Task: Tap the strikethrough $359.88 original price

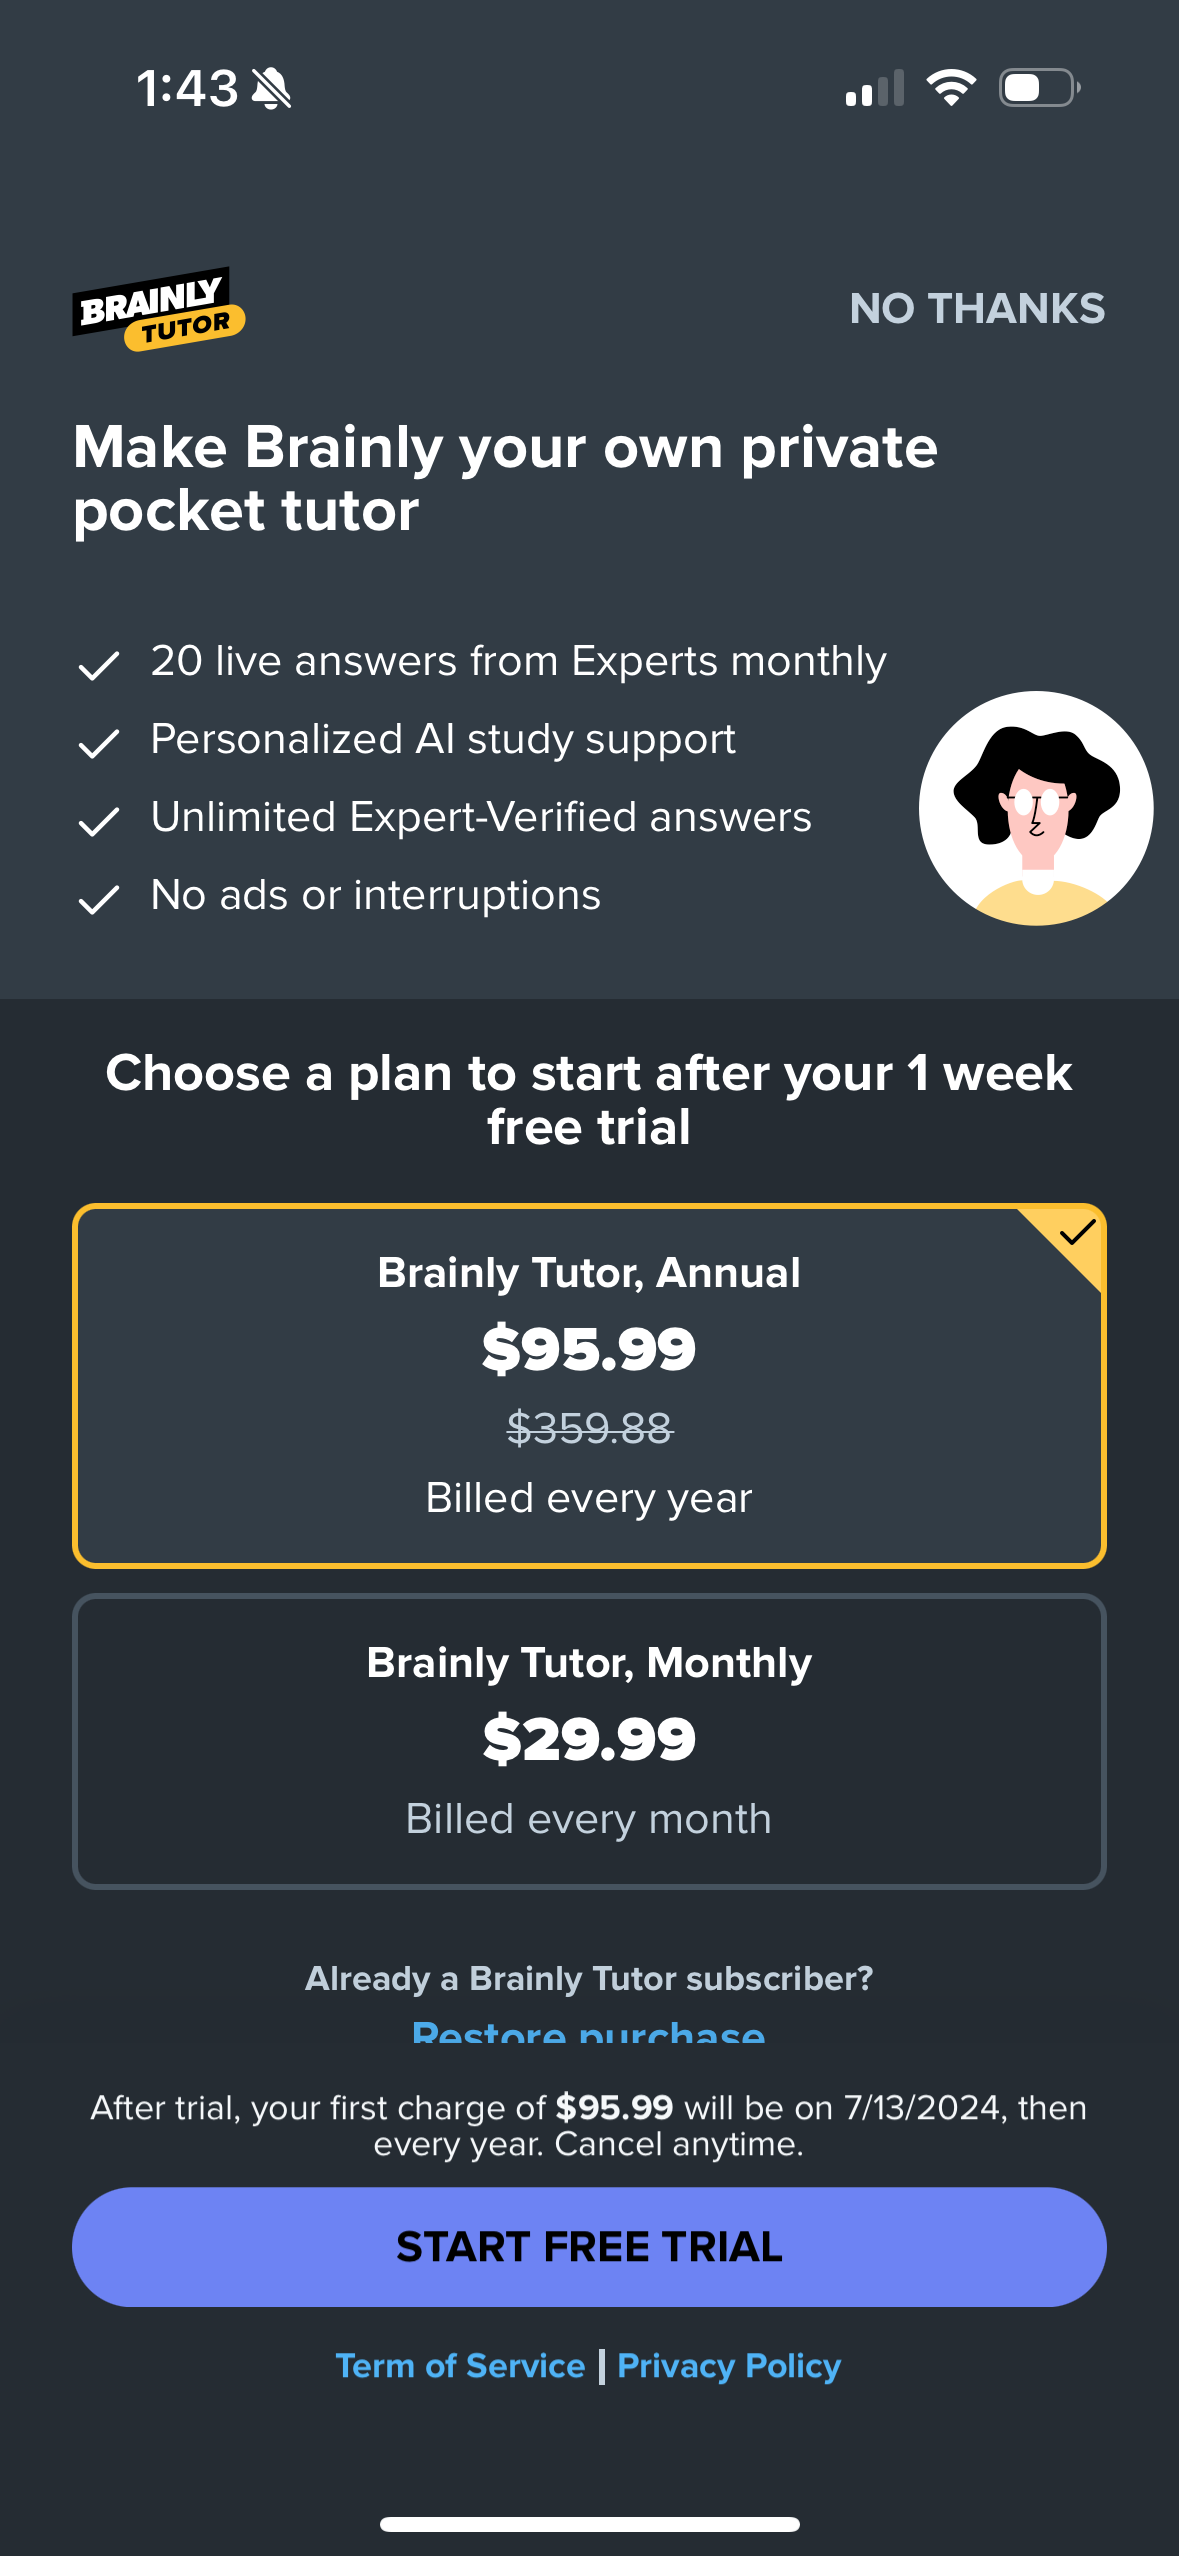Action: click(589, 1432)
